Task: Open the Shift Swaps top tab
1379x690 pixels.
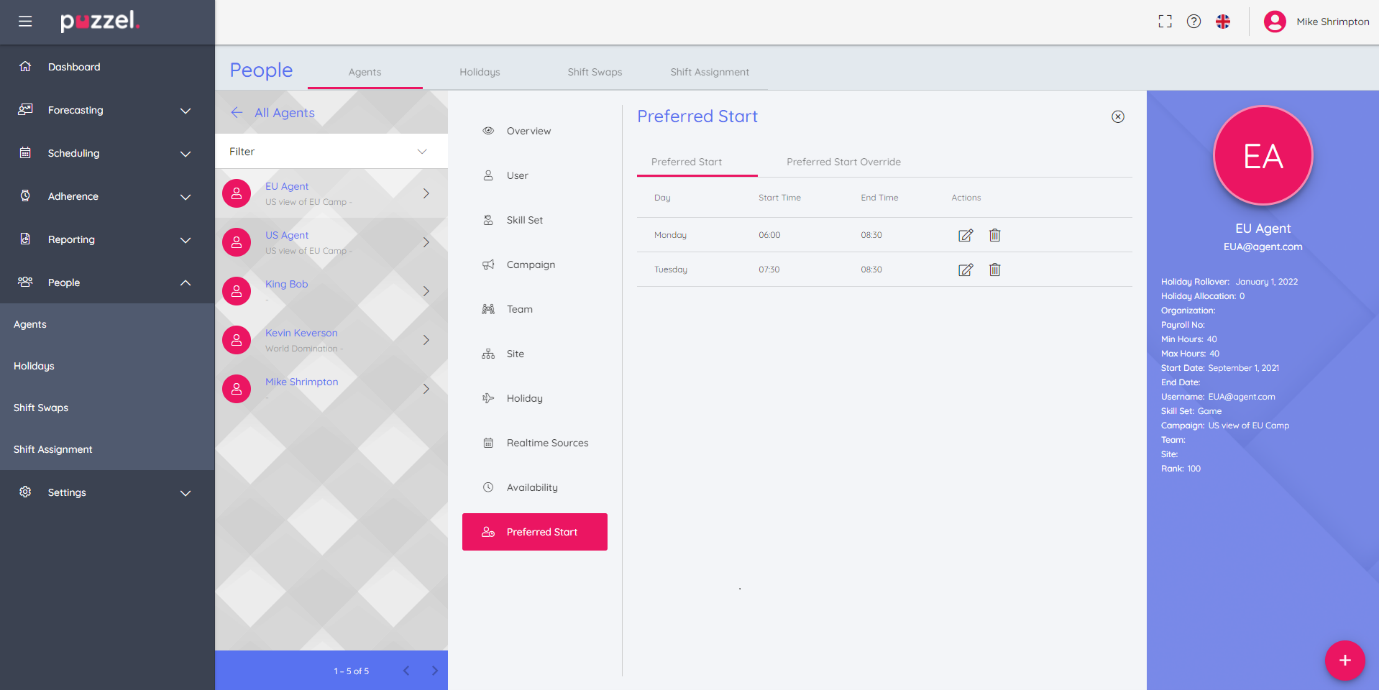Action: (x=594, y=72)
